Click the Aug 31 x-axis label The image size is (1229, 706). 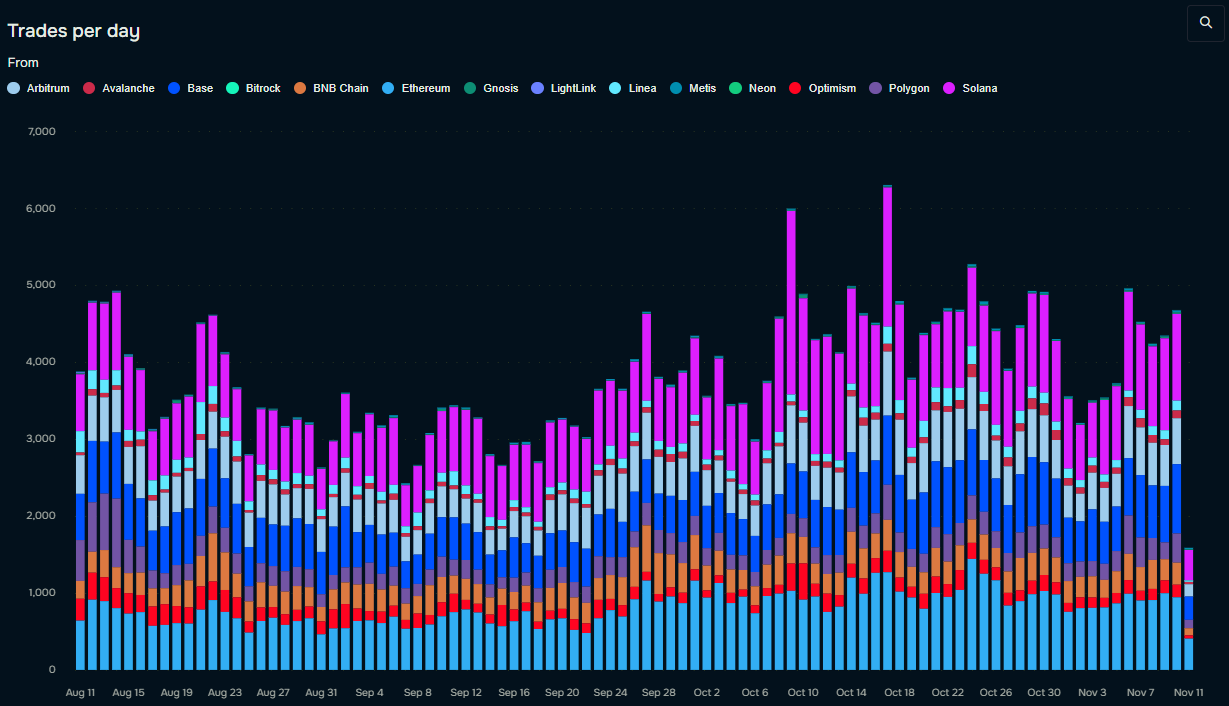click(x=321, y=692)
